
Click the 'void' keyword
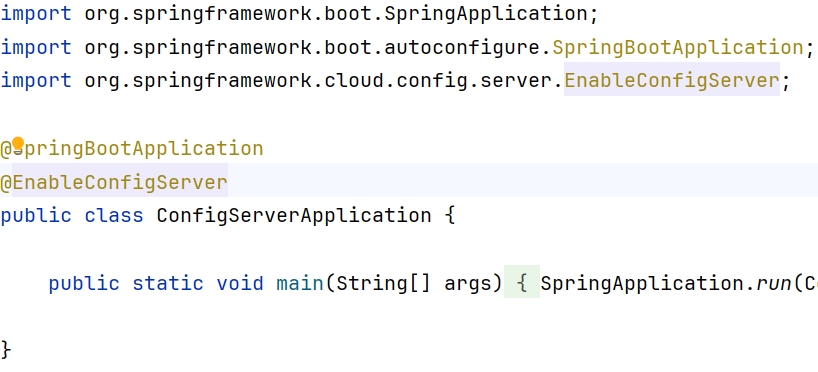pyautogui.click(x=240, y=283)
